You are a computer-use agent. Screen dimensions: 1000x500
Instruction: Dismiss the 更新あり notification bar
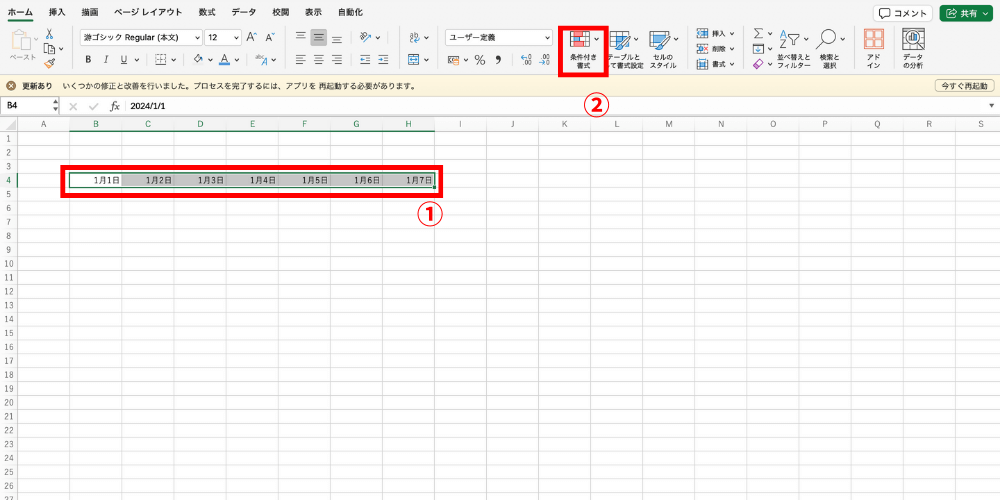click(11, 85)
